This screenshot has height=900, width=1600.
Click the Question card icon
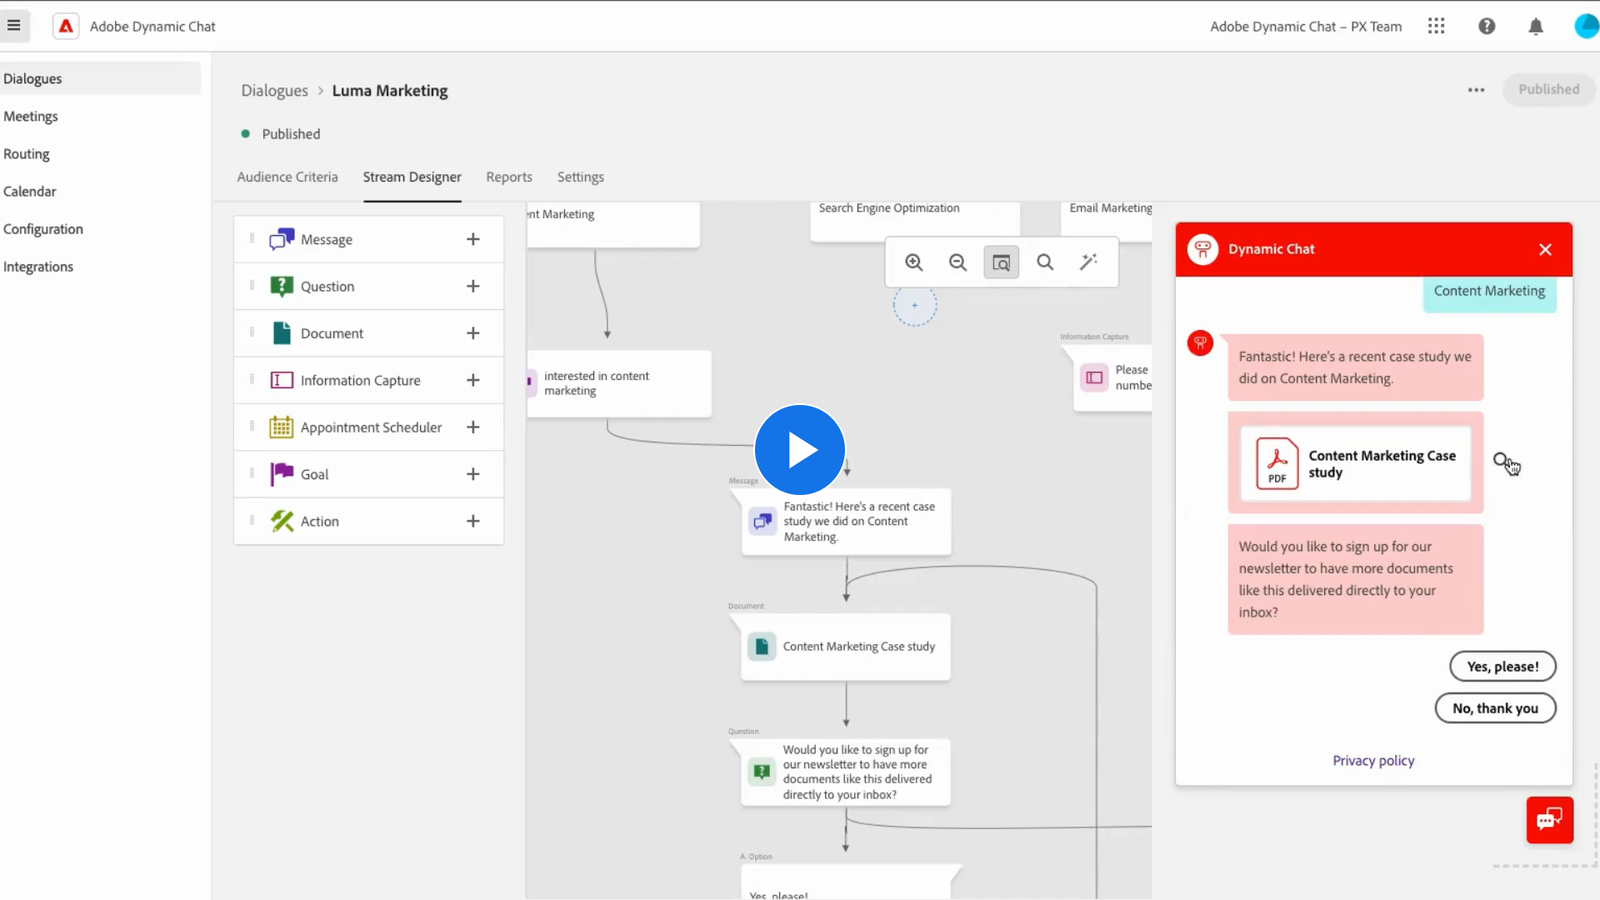pyautogui.click(x=282, y=286)
